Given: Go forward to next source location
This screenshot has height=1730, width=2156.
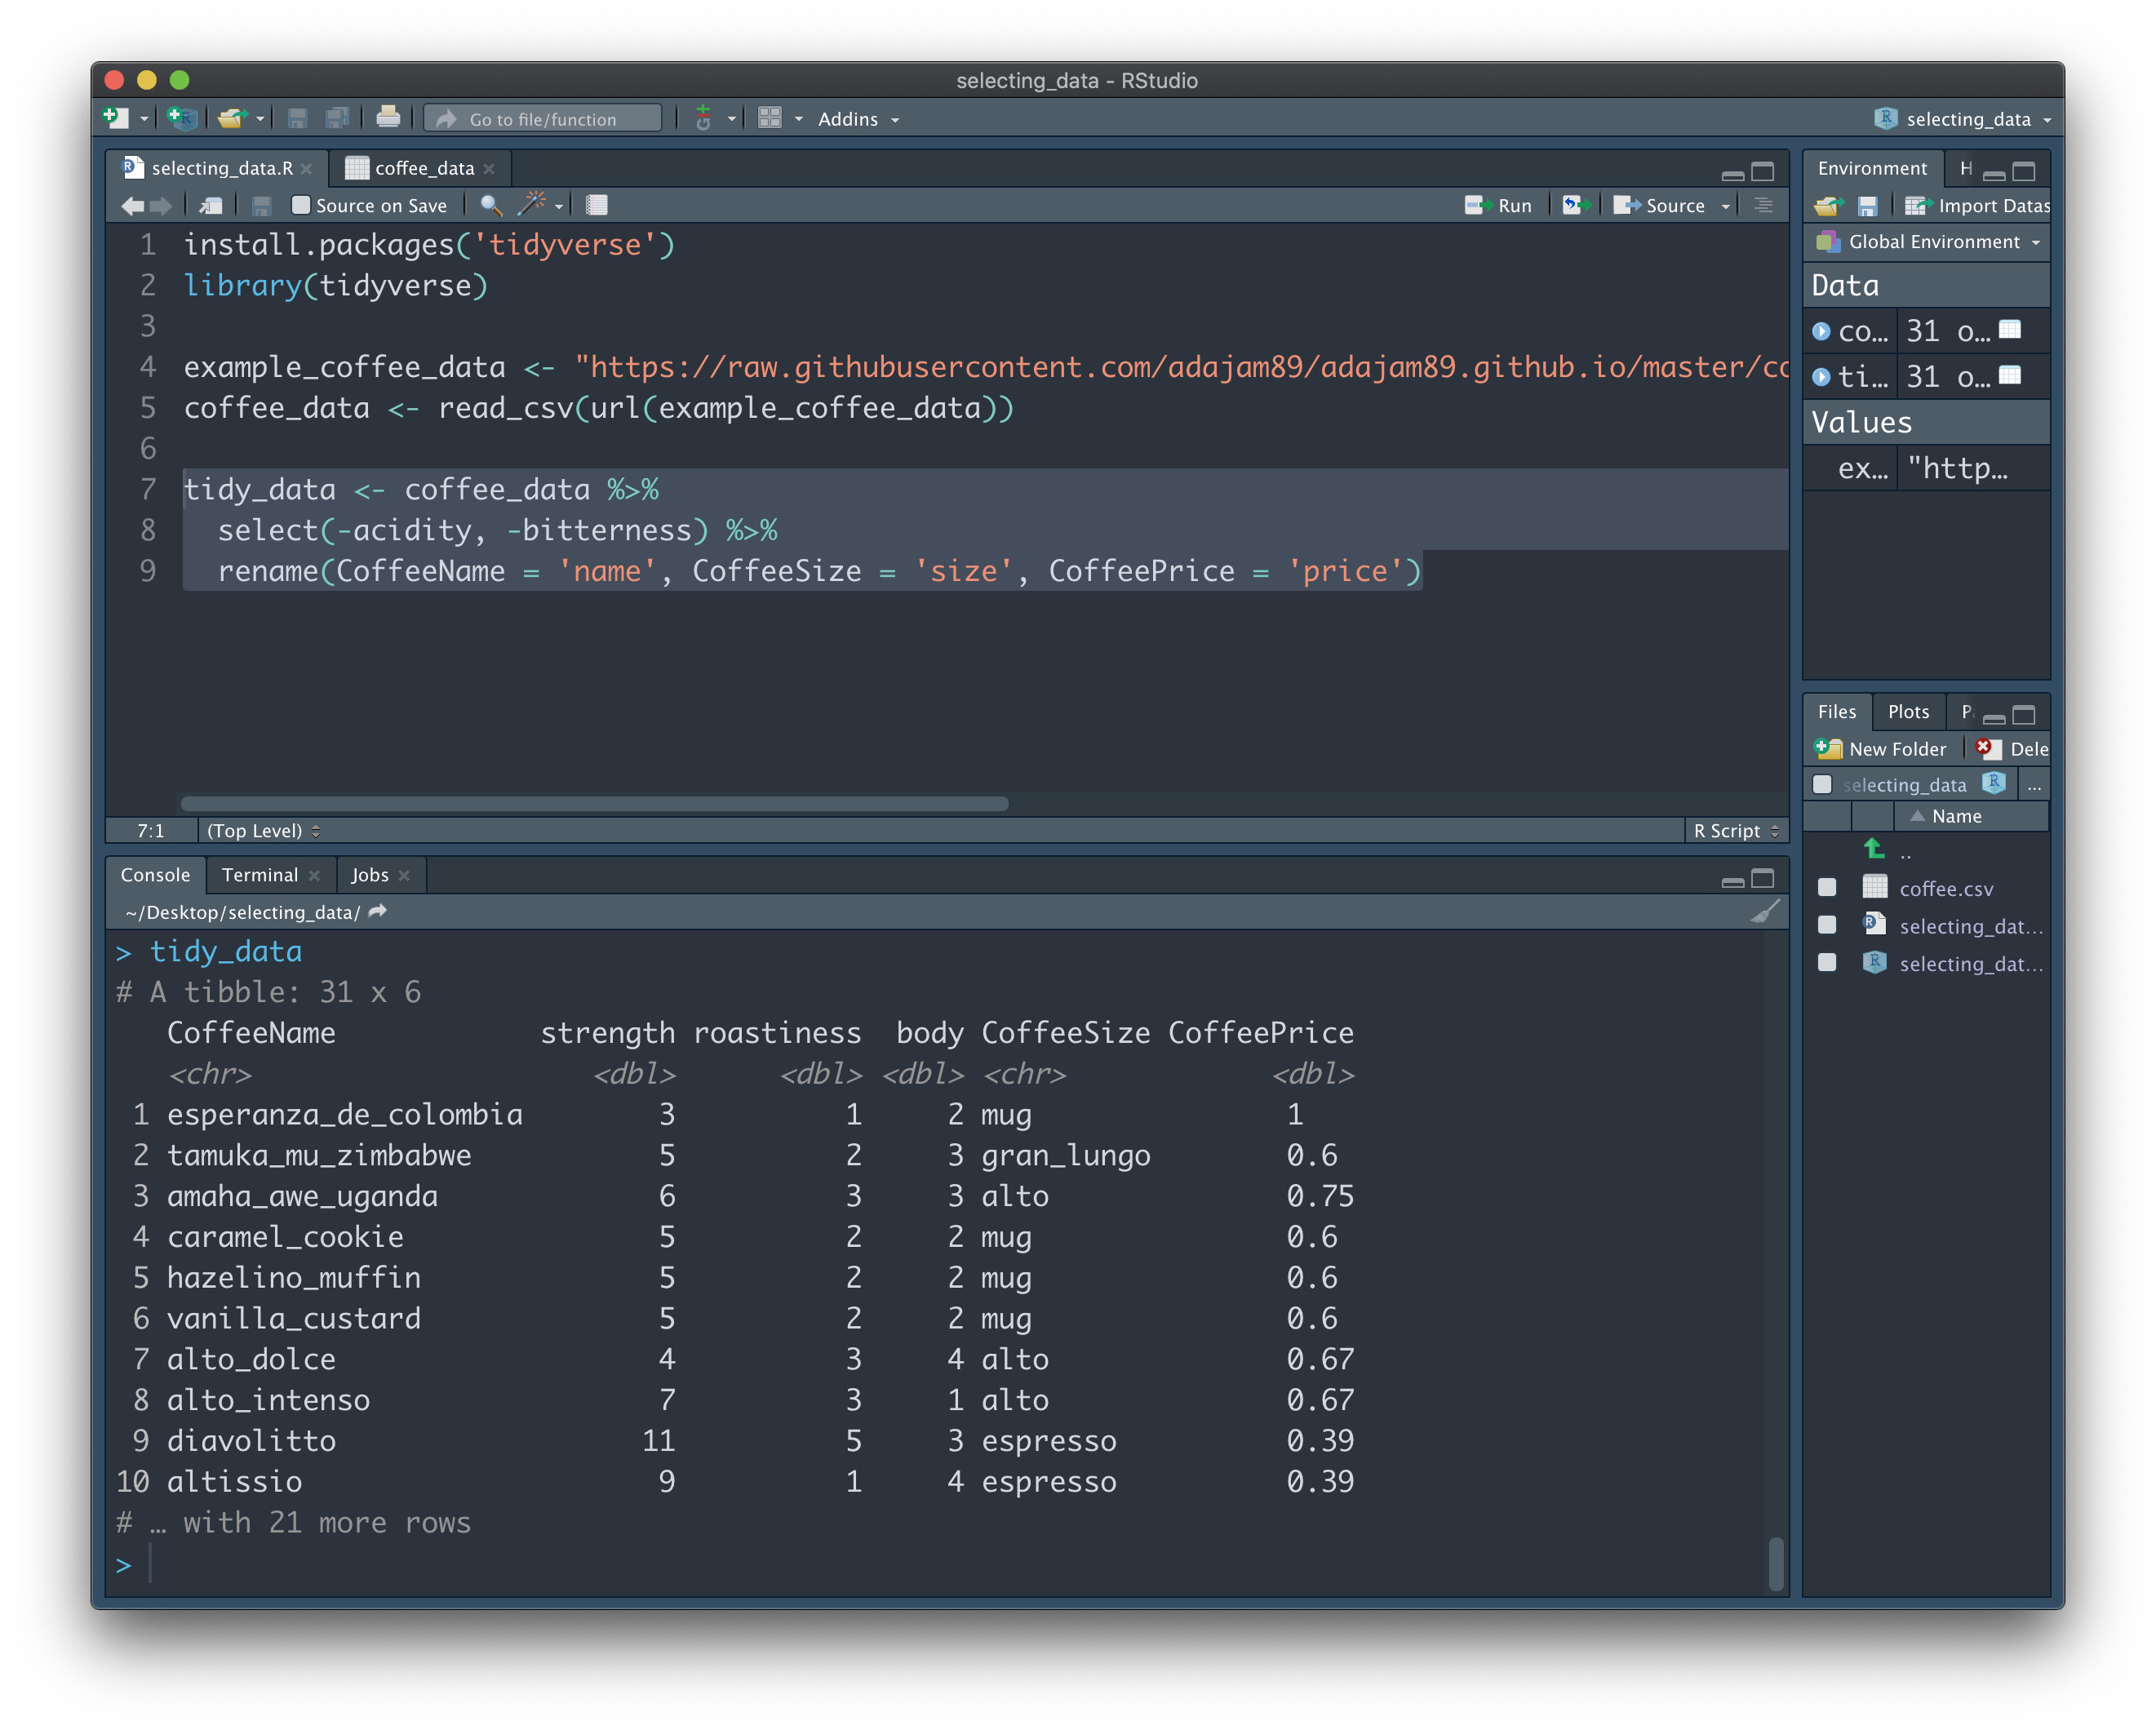Looking at the screenshot, I should coord(160,206).
